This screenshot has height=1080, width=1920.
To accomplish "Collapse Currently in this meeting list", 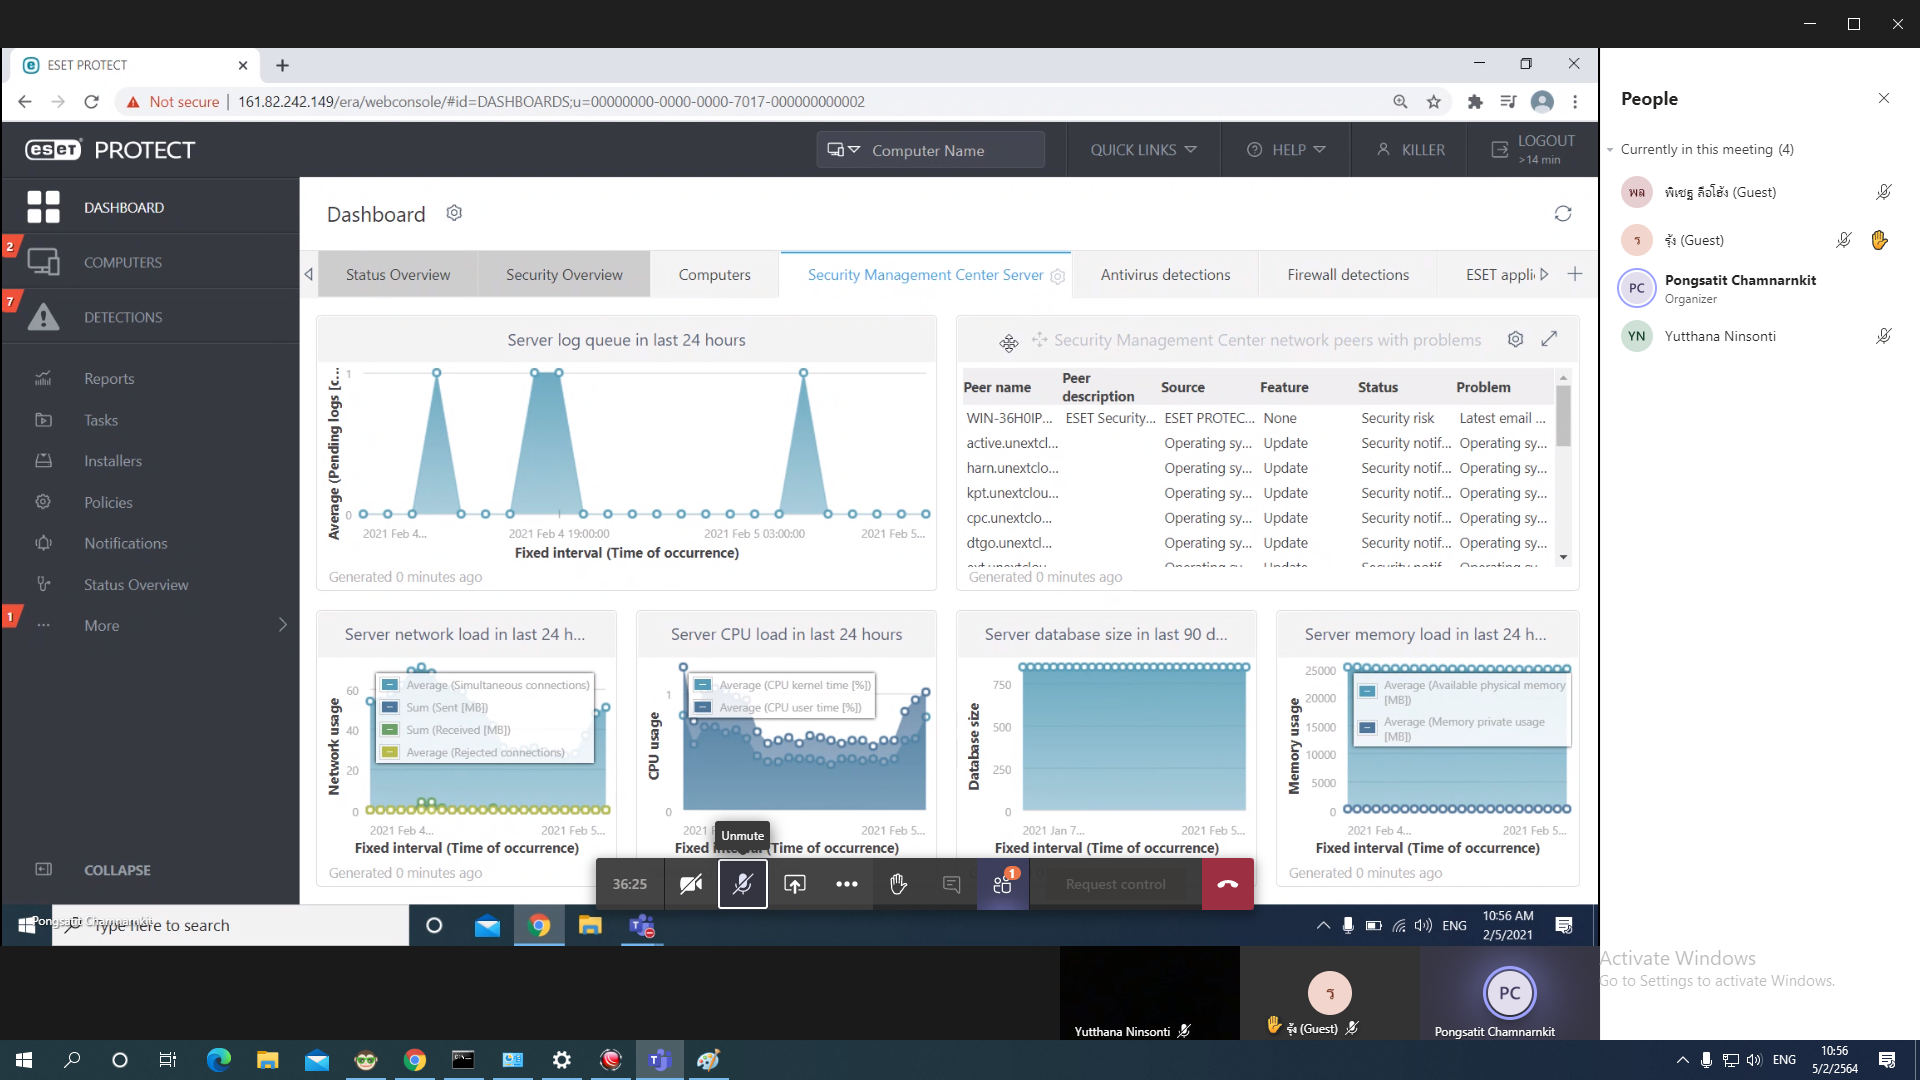I will click(x=1610, y=150).
